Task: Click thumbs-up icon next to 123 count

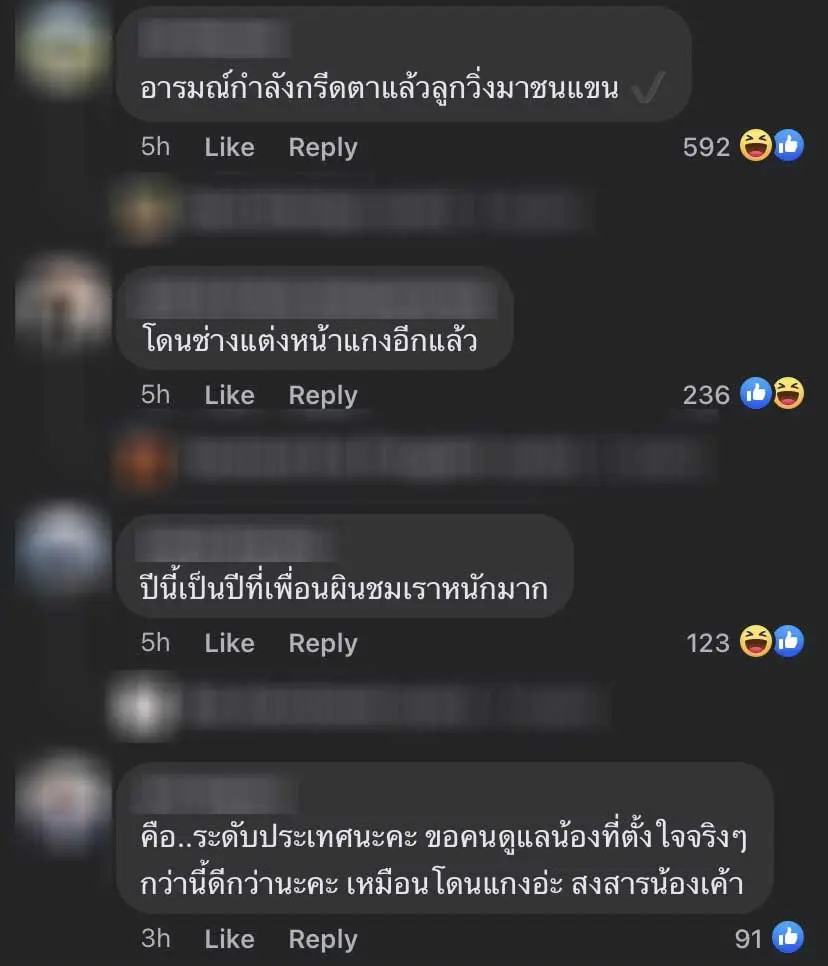Action: click(x=789, y=641)
